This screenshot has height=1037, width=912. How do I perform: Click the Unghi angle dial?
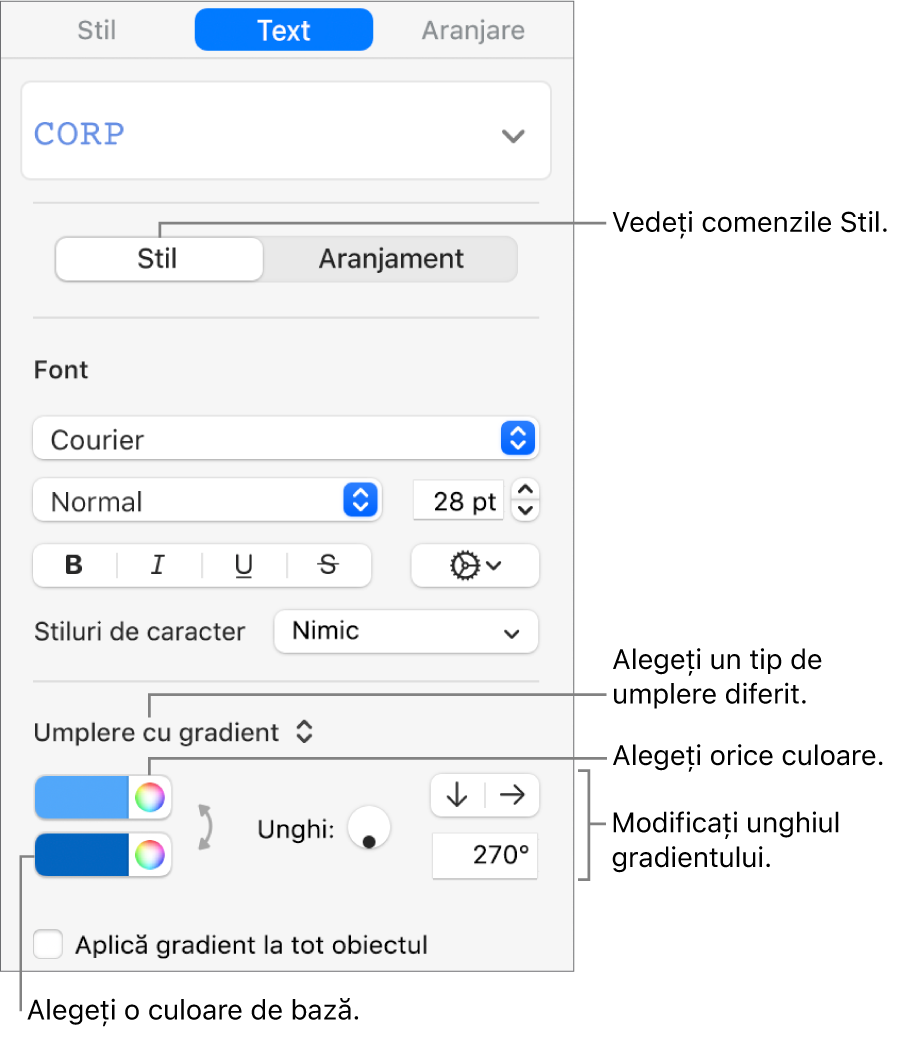(x=369, y=827)
